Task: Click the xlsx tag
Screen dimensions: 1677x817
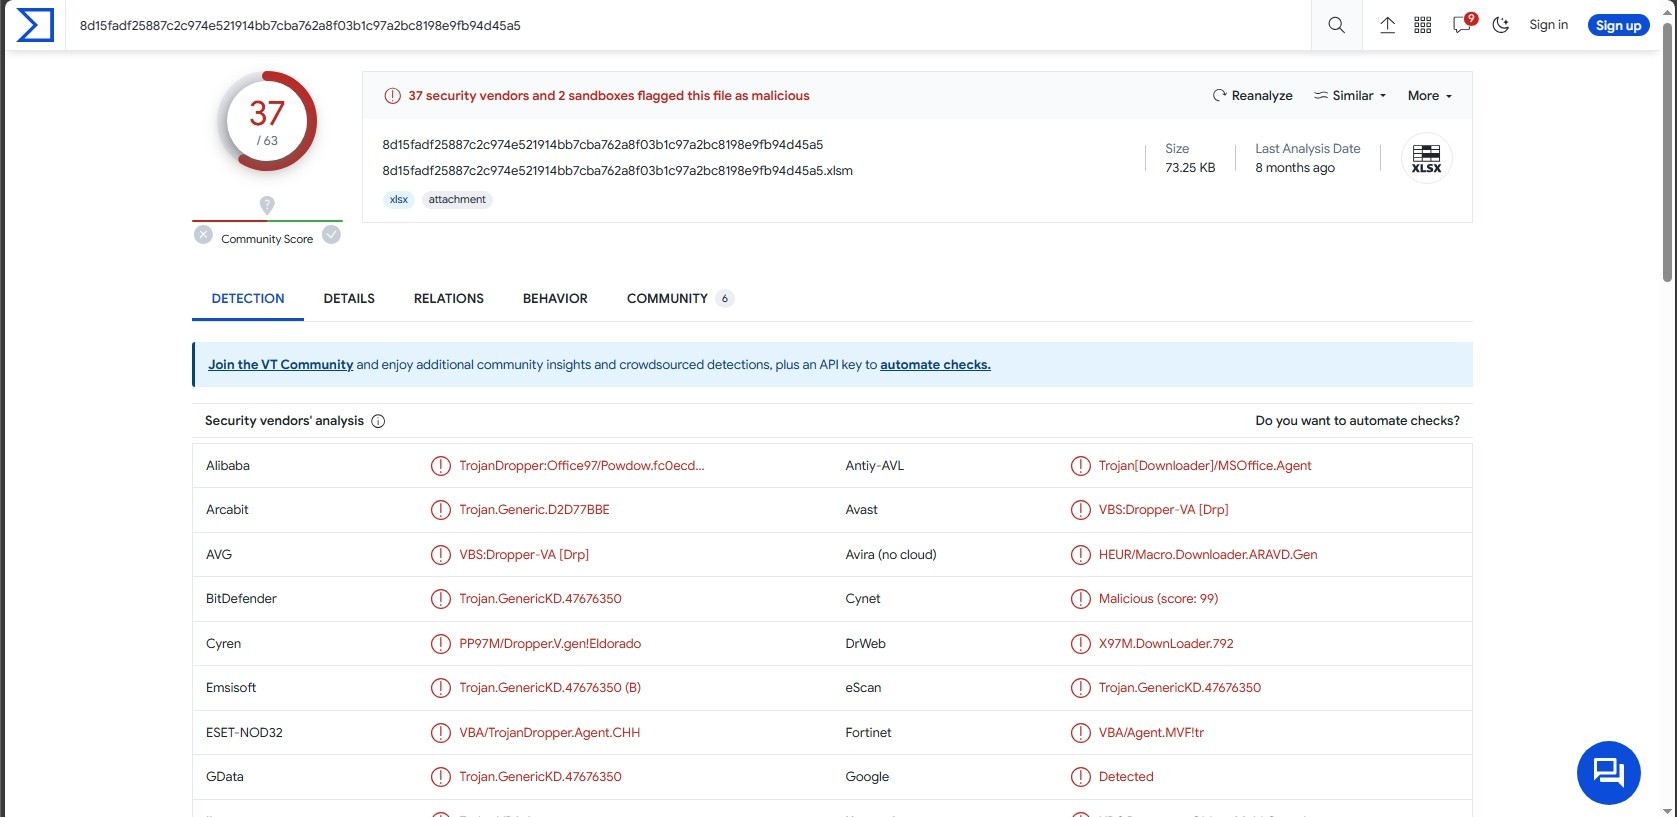Action: [x=399, y=200]
